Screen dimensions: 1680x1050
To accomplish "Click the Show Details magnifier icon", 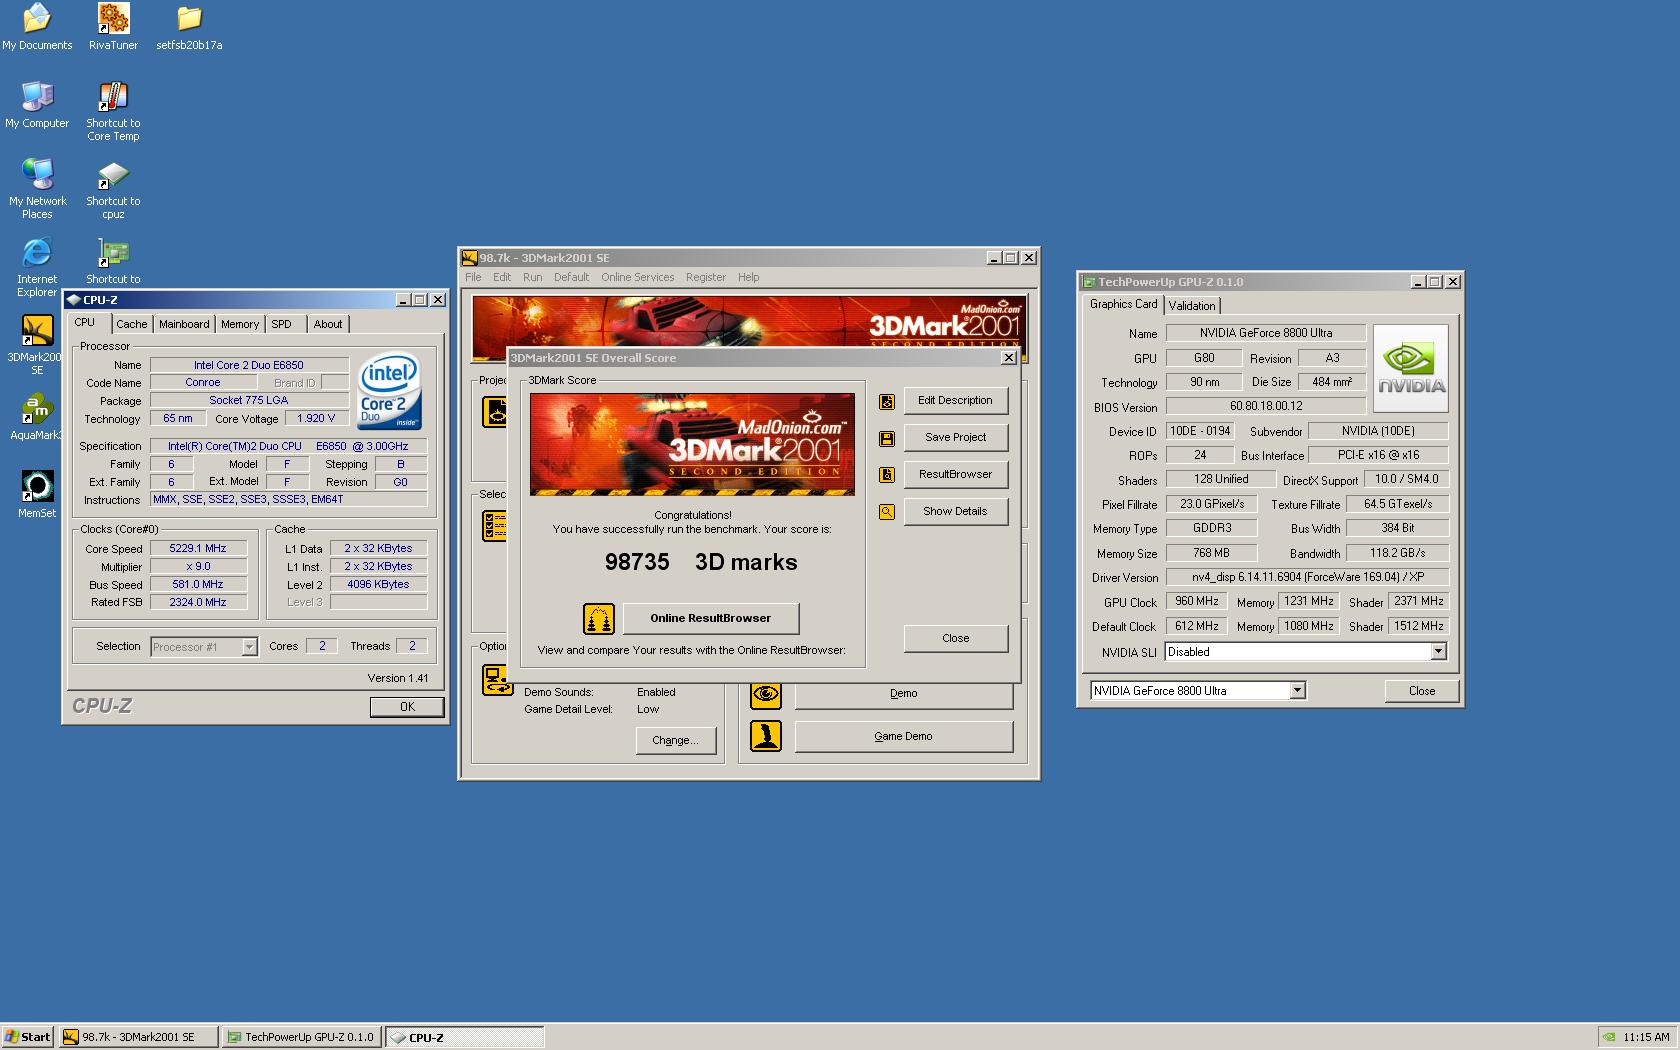I will click(887, 512).
